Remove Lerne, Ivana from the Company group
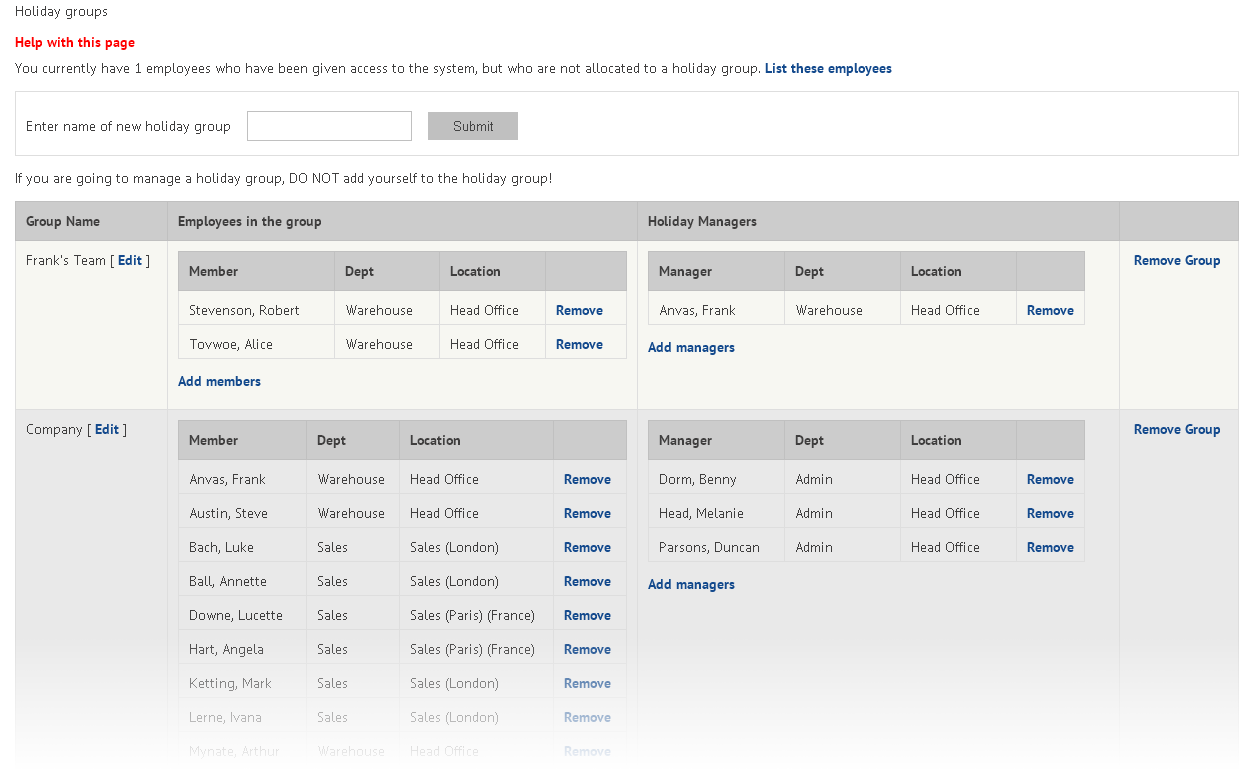 587,717
